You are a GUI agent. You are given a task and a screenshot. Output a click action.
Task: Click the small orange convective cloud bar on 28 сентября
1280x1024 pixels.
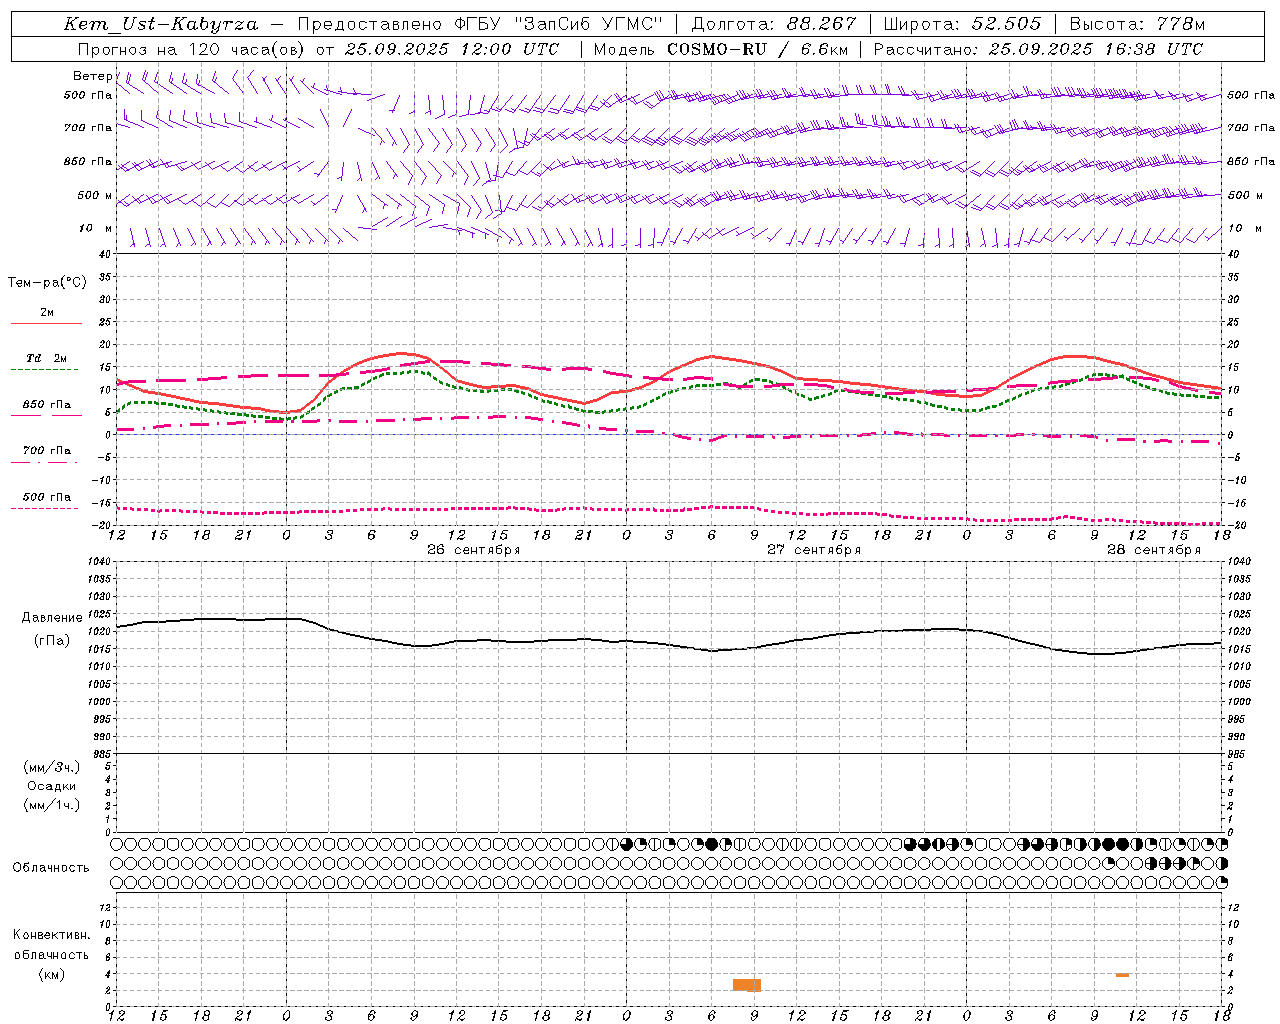click(1122, 975)
